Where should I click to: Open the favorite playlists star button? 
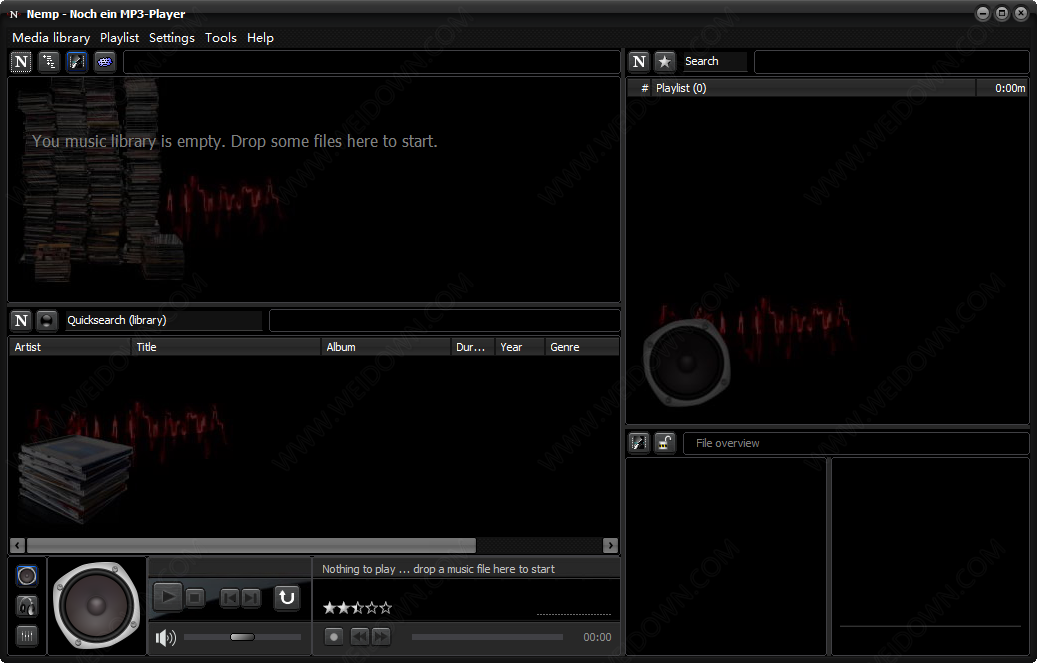click(x=665, y=62)
